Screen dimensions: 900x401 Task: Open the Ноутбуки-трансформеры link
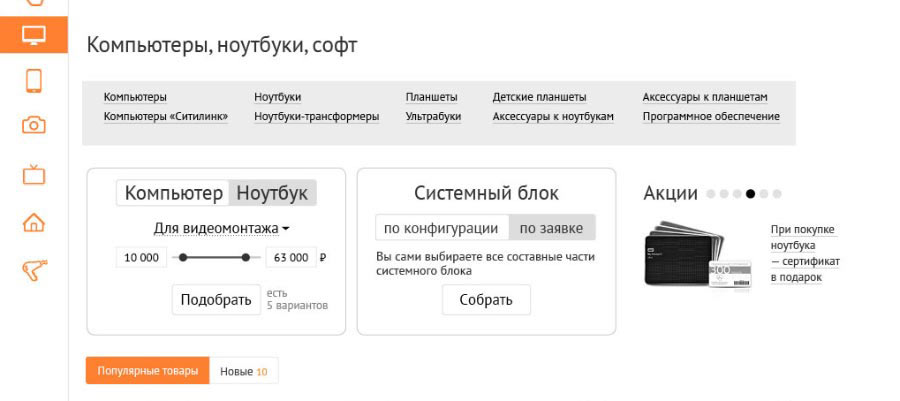tap(316, 117)
